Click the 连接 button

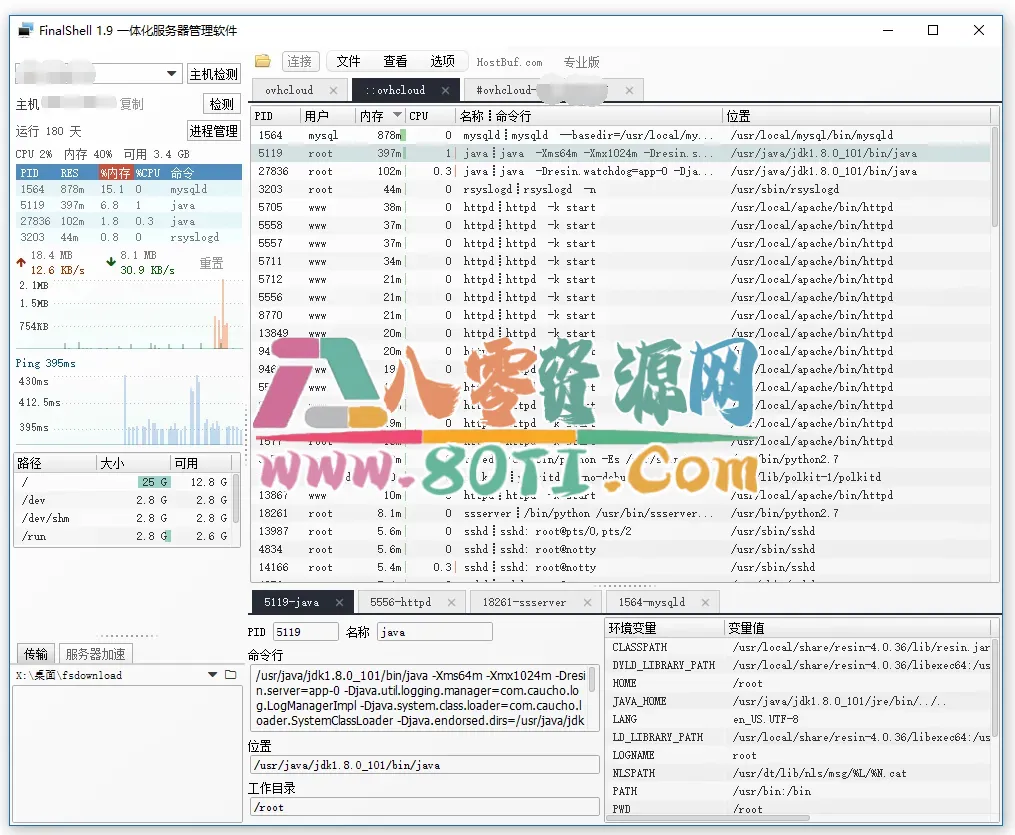(299, 60)
